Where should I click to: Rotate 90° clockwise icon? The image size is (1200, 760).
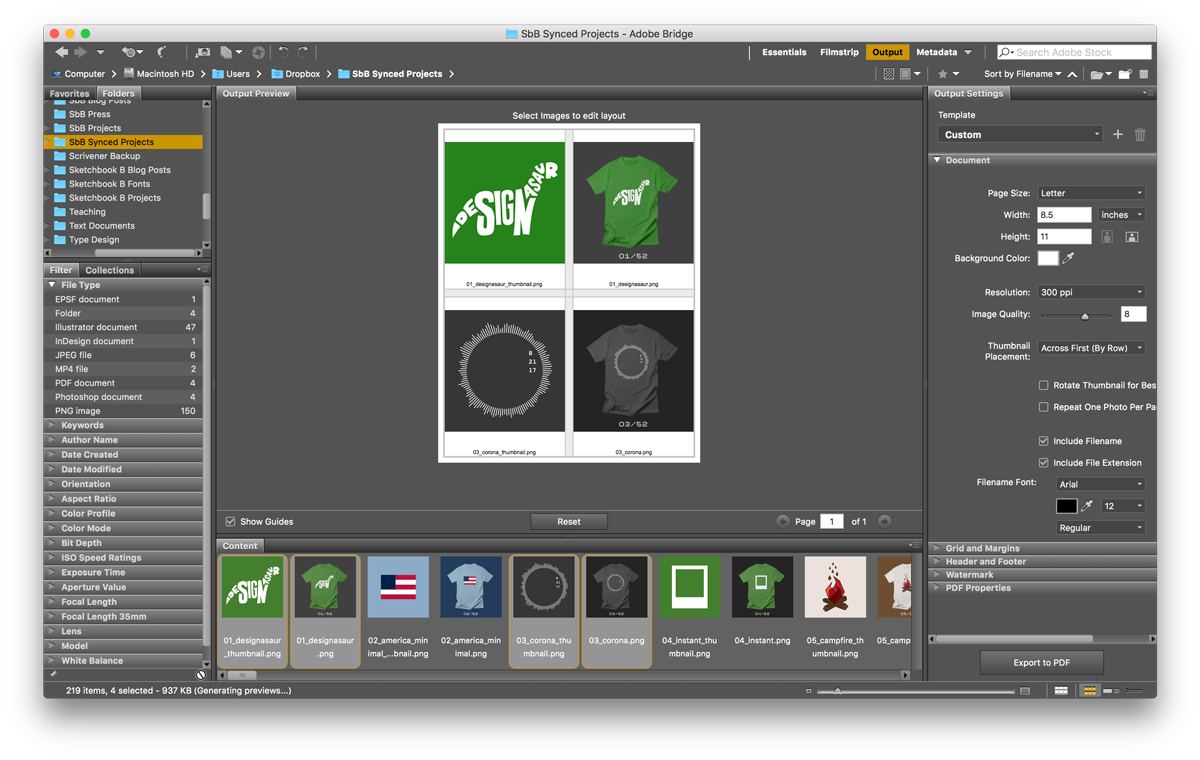(x=303, y=52)
